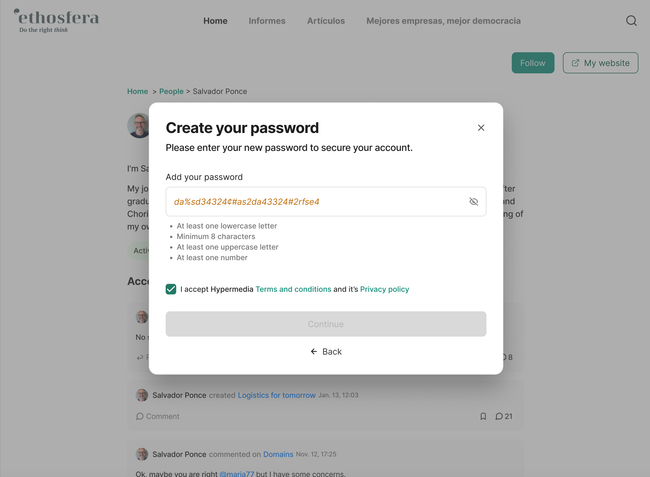Click into the password input field

[310, 202]
